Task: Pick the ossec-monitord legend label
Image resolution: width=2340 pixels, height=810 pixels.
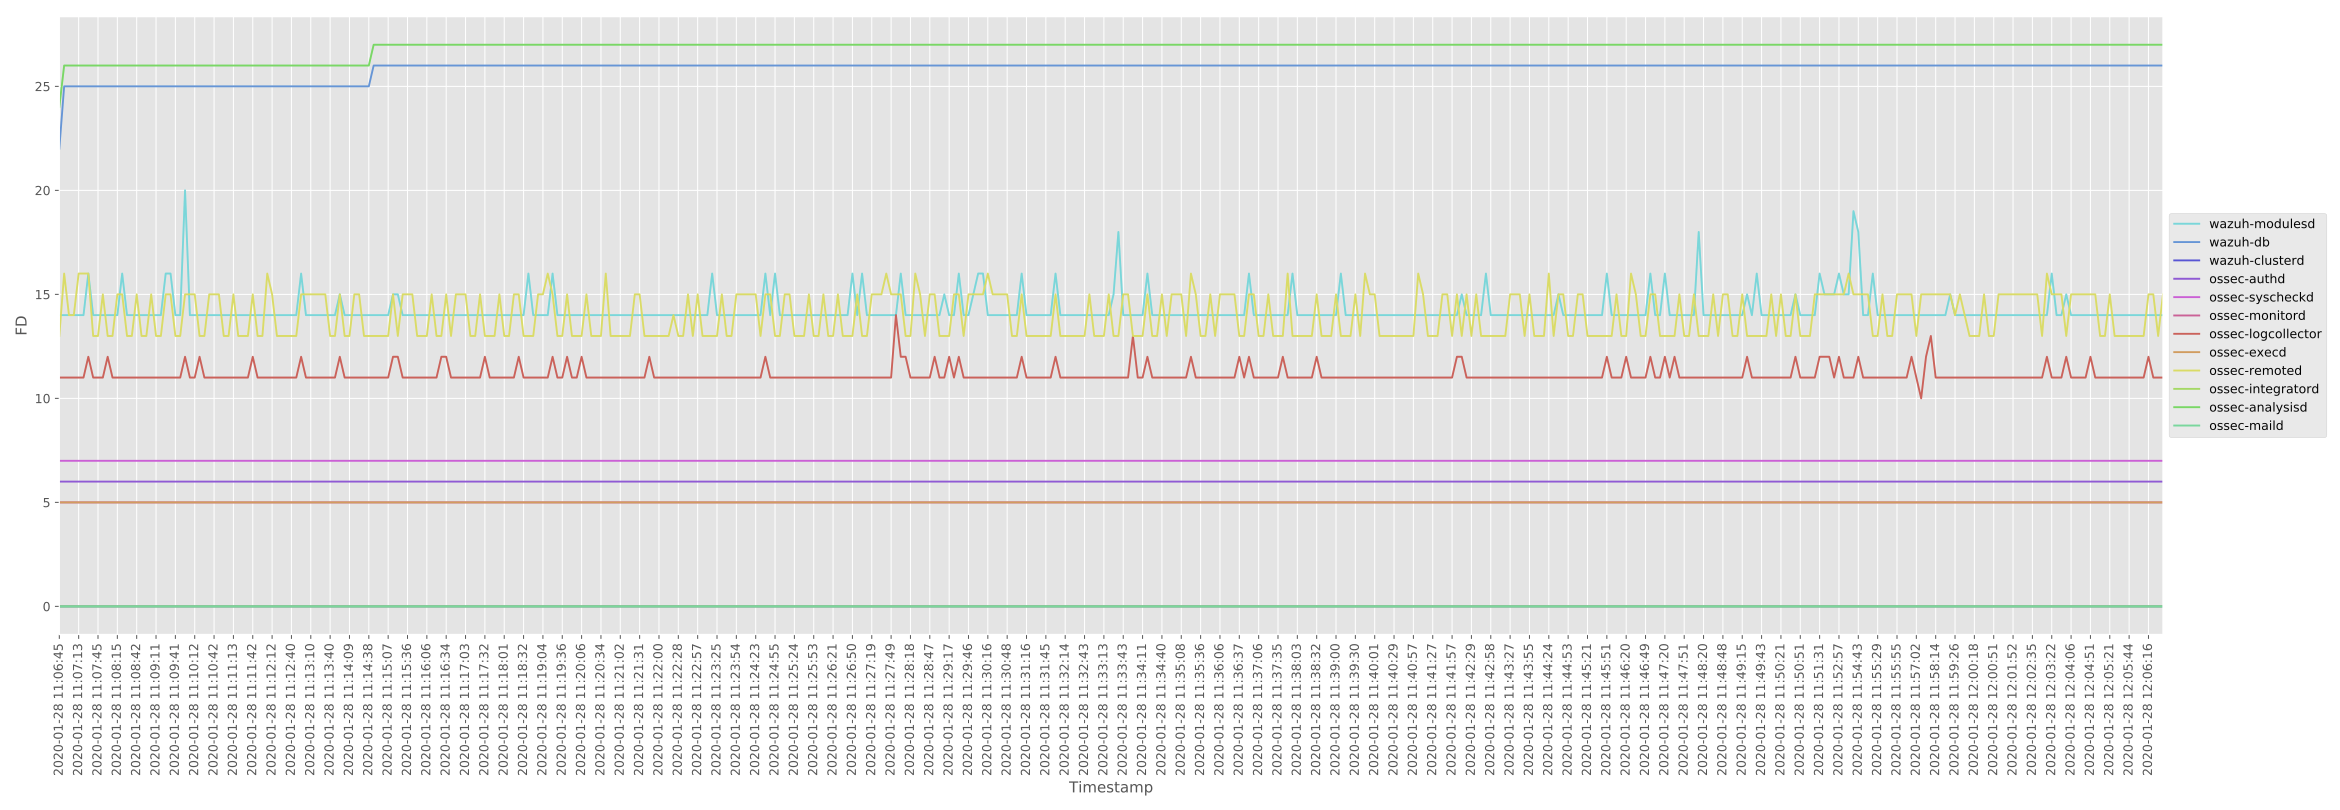Action: [2255, 315]
